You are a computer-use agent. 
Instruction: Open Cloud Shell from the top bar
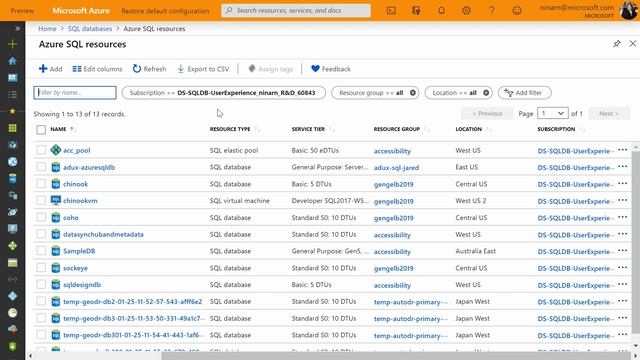click(391, 11)
